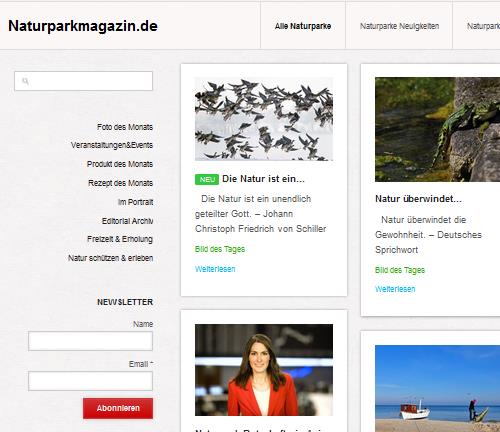This screenshot has width=500, height=432.
Task: Click the NEWSLETTER heading
Action: click(125, 302)
